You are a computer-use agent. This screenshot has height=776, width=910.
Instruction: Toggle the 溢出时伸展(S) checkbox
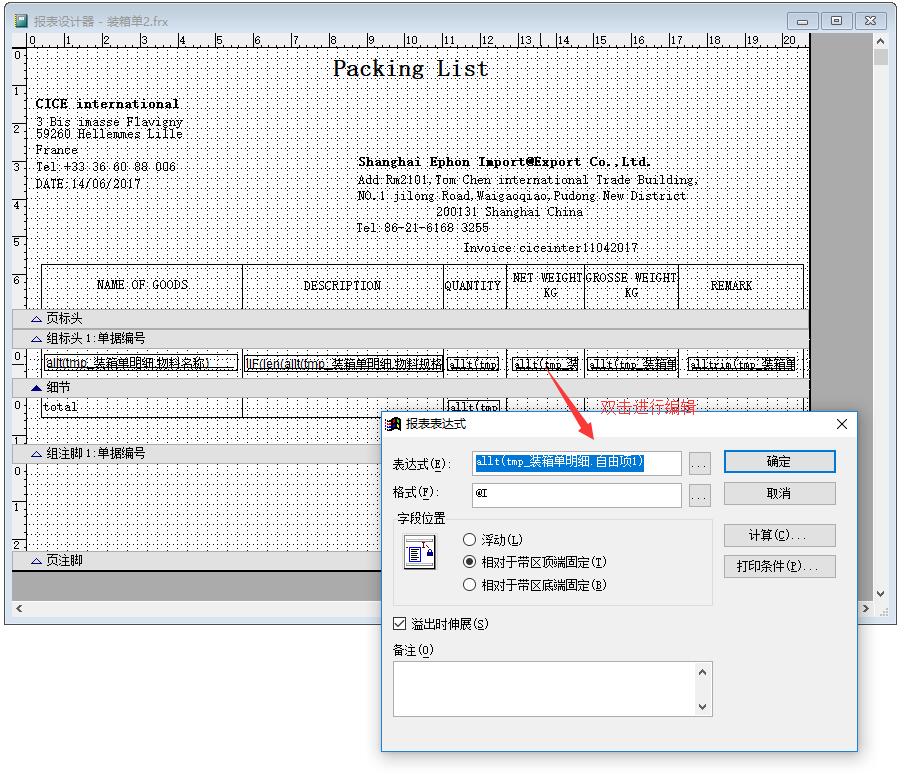[x=400, y=624]
